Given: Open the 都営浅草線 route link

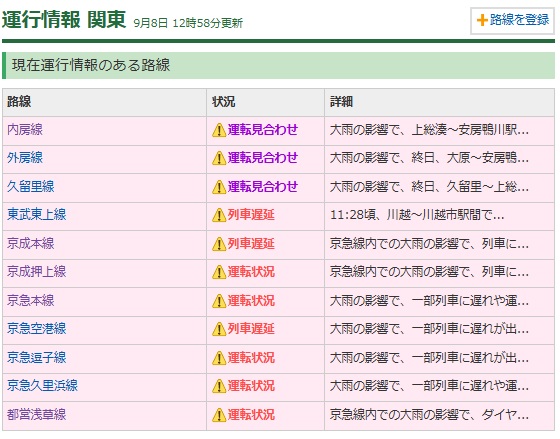Looking at the screenshot, I should (x=37, y=414).
